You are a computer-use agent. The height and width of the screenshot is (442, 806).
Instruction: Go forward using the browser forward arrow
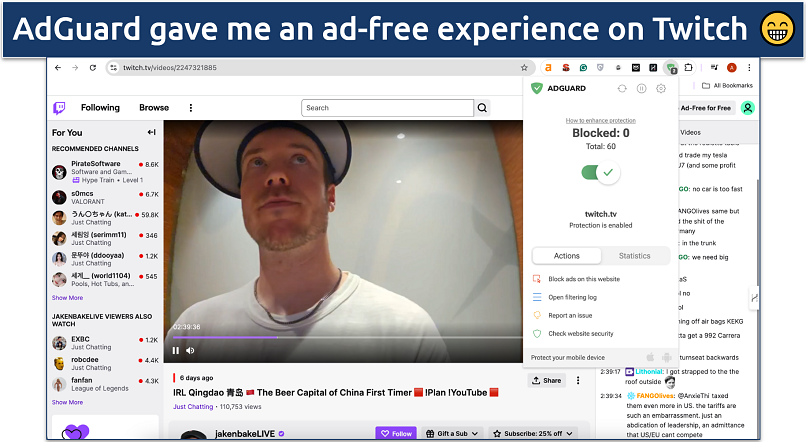point(75,67)
